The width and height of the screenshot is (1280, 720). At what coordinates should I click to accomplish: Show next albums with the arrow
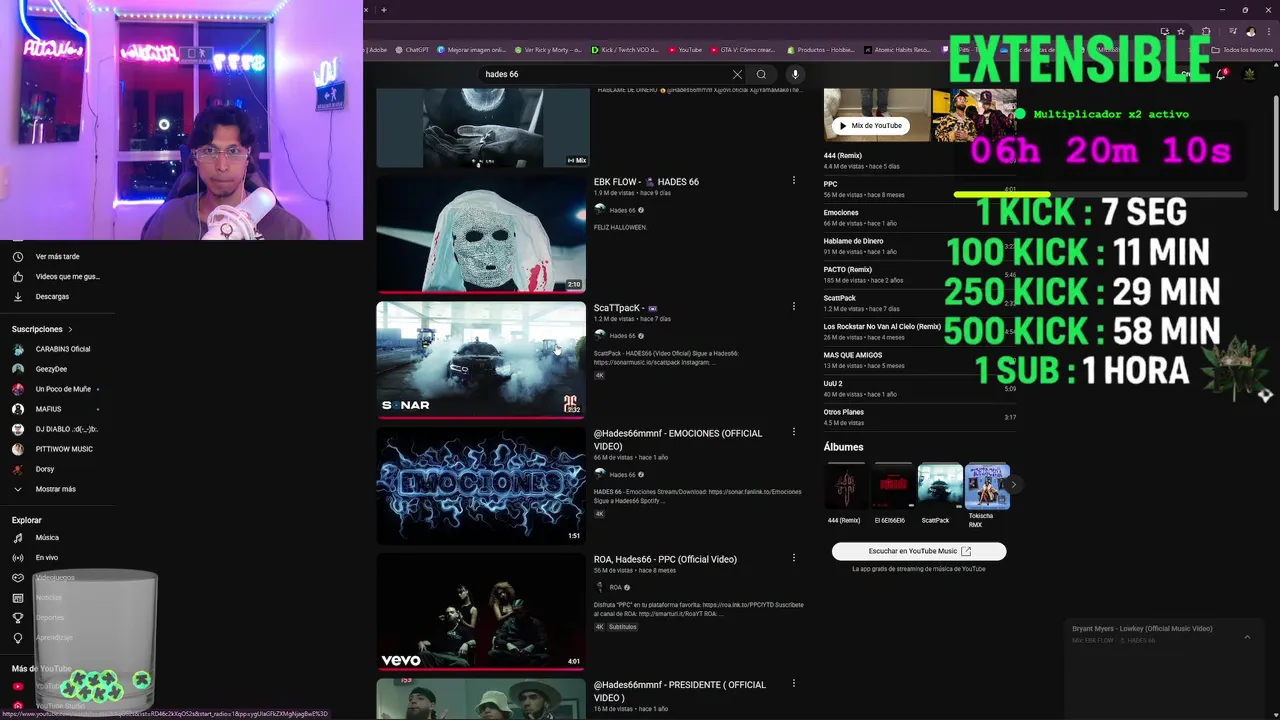[1013, 485]
